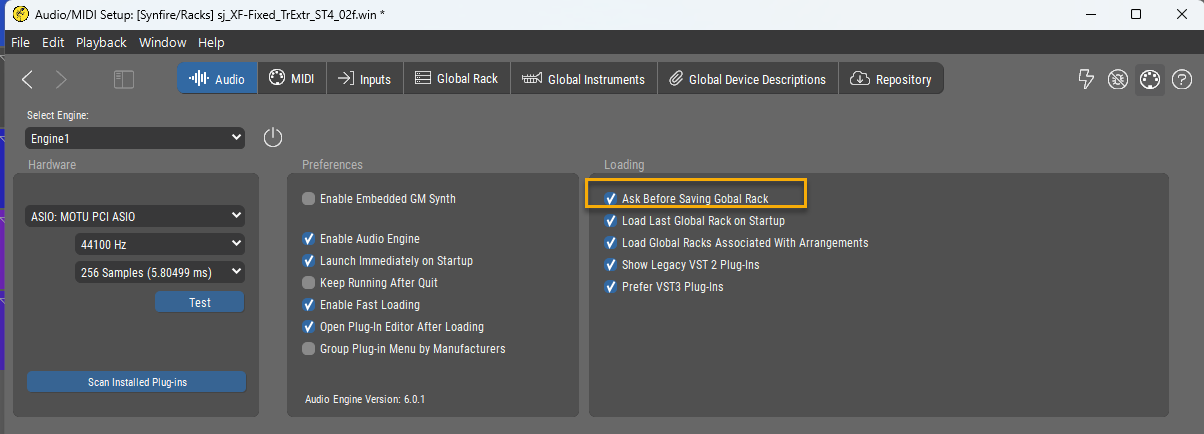Switch to the Global Rack tab

pyautogui.click(x=456, y=79)
